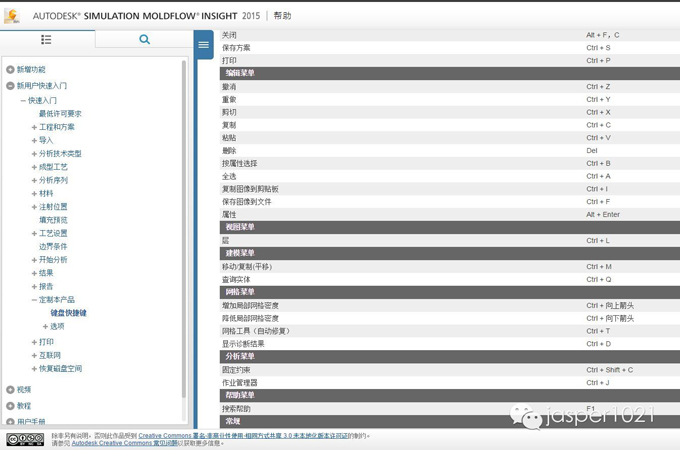
Task: Expand the 视频 circle plus icon
Action: [x=10, y=390]
